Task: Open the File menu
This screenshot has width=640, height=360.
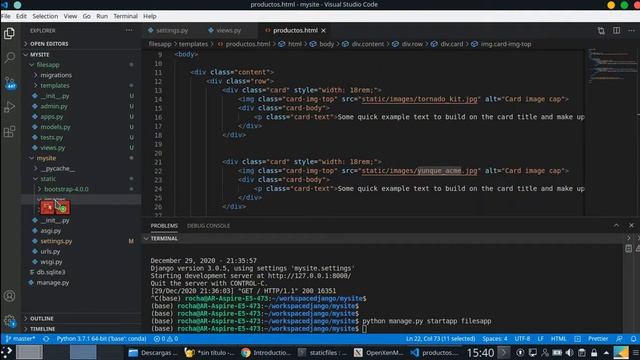Action: 6,16
